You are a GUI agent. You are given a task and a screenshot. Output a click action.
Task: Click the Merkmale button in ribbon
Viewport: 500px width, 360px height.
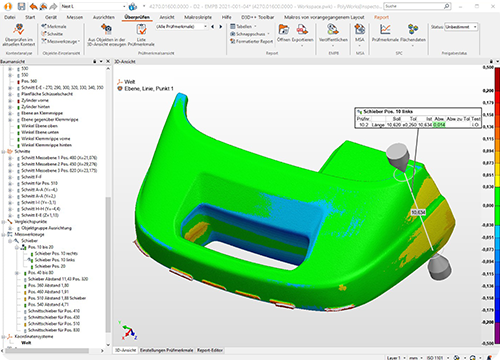[54, 26]
